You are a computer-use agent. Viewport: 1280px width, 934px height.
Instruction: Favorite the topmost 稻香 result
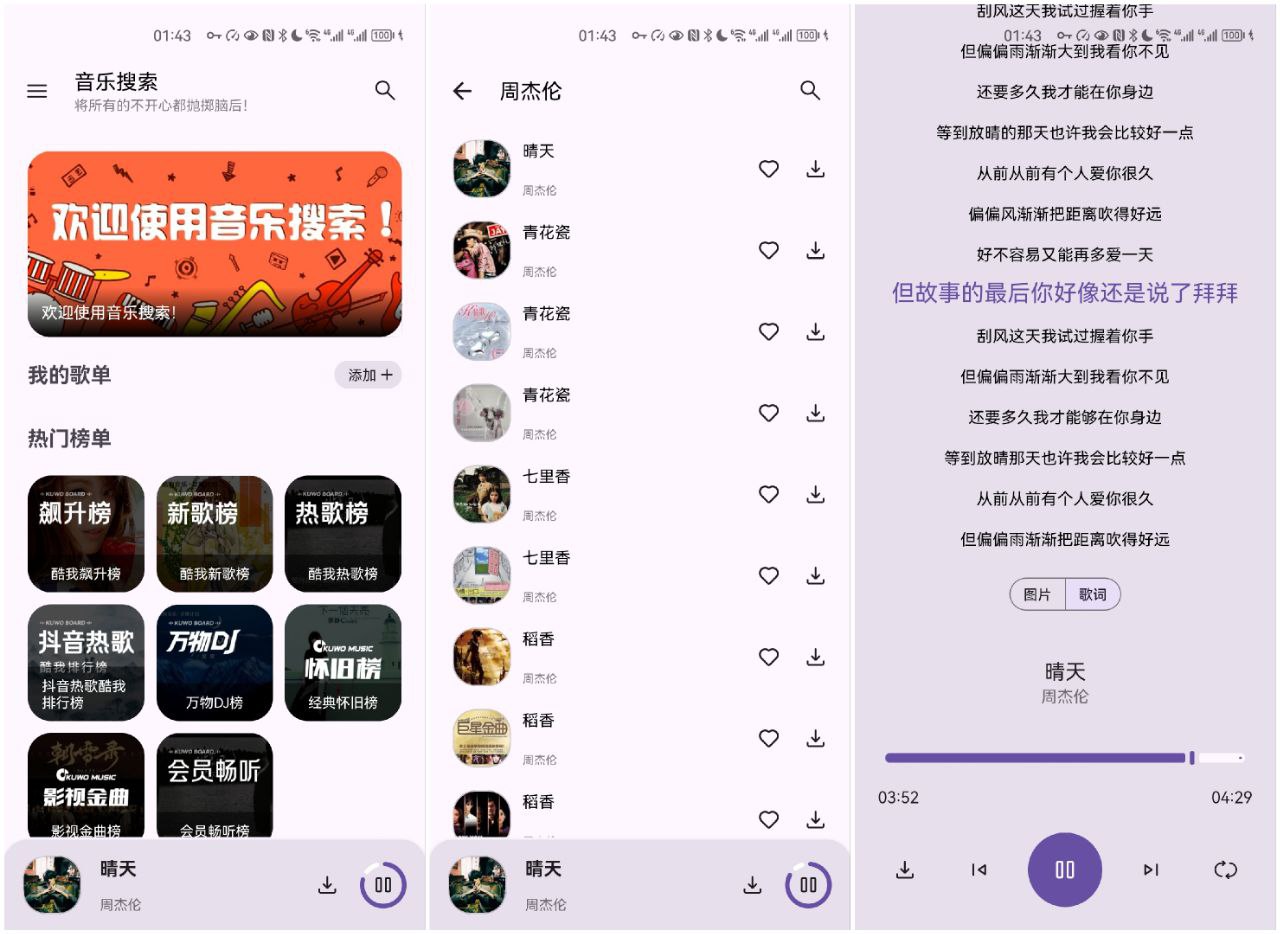coord(769,657)
